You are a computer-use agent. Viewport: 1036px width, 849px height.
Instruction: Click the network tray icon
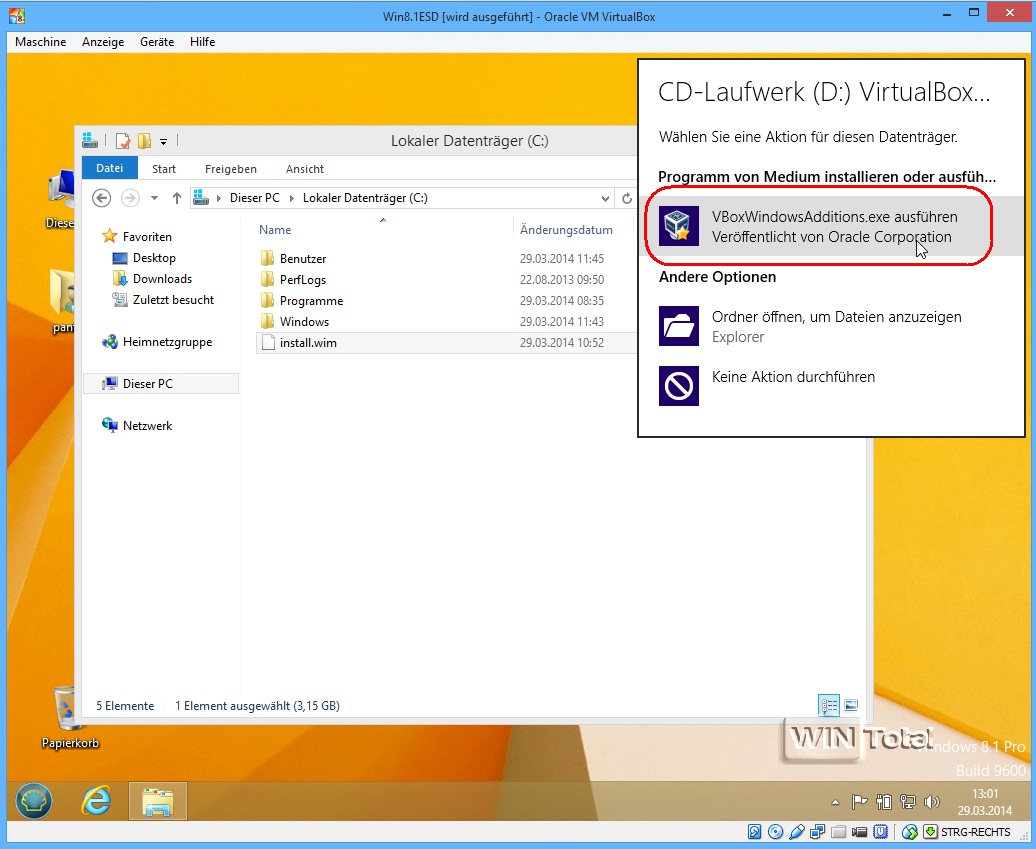(x=908, y=802)
